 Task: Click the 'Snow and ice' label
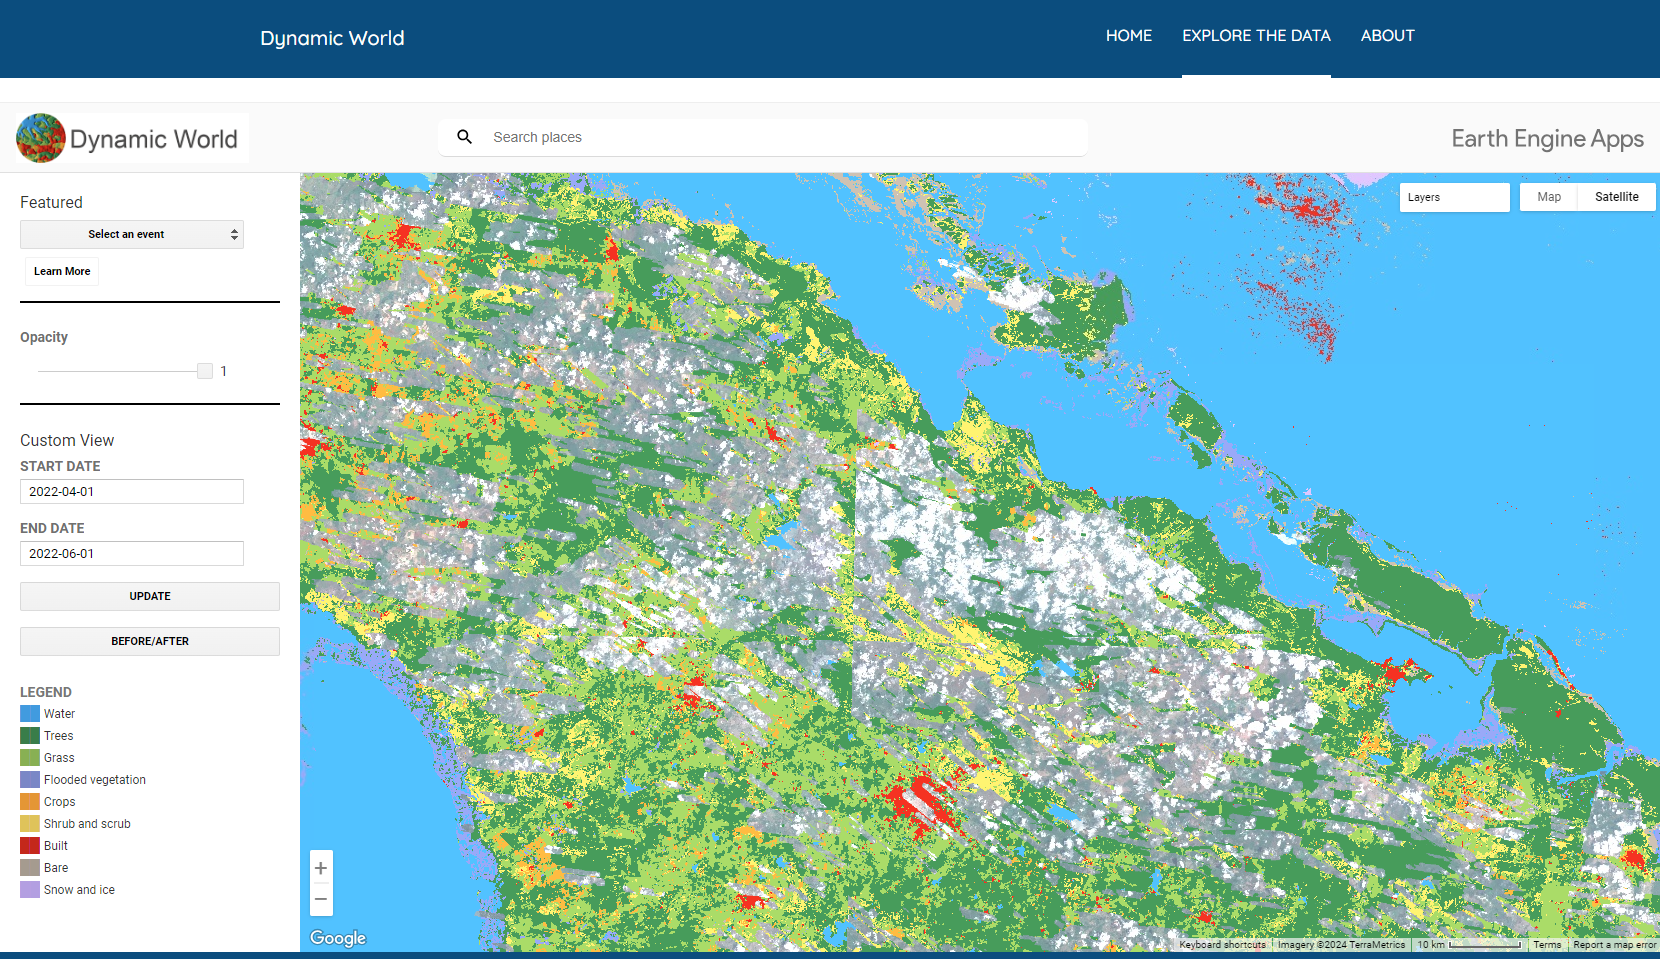coord(79,890)
